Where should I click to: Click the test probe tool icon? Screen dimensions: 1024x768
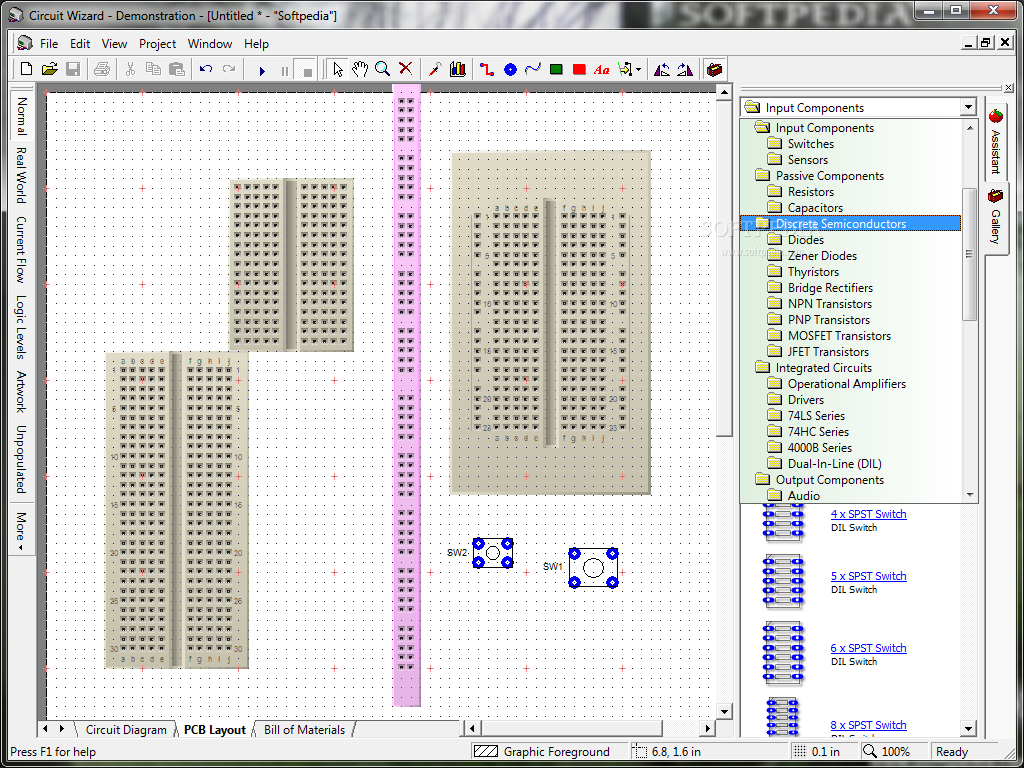click(x=435, y=69)
